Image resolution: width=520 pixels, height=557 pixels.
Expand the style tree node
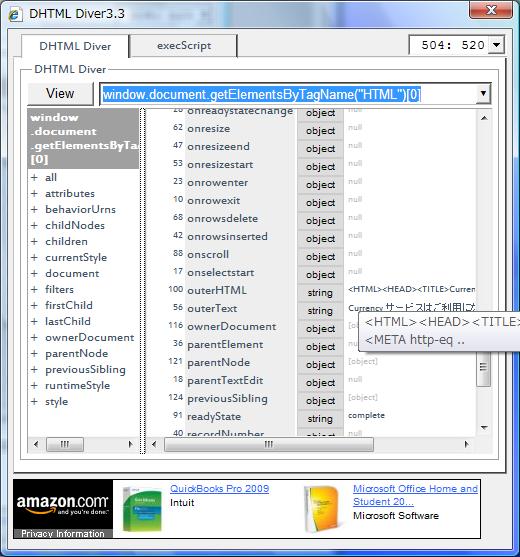pos(34,401)
